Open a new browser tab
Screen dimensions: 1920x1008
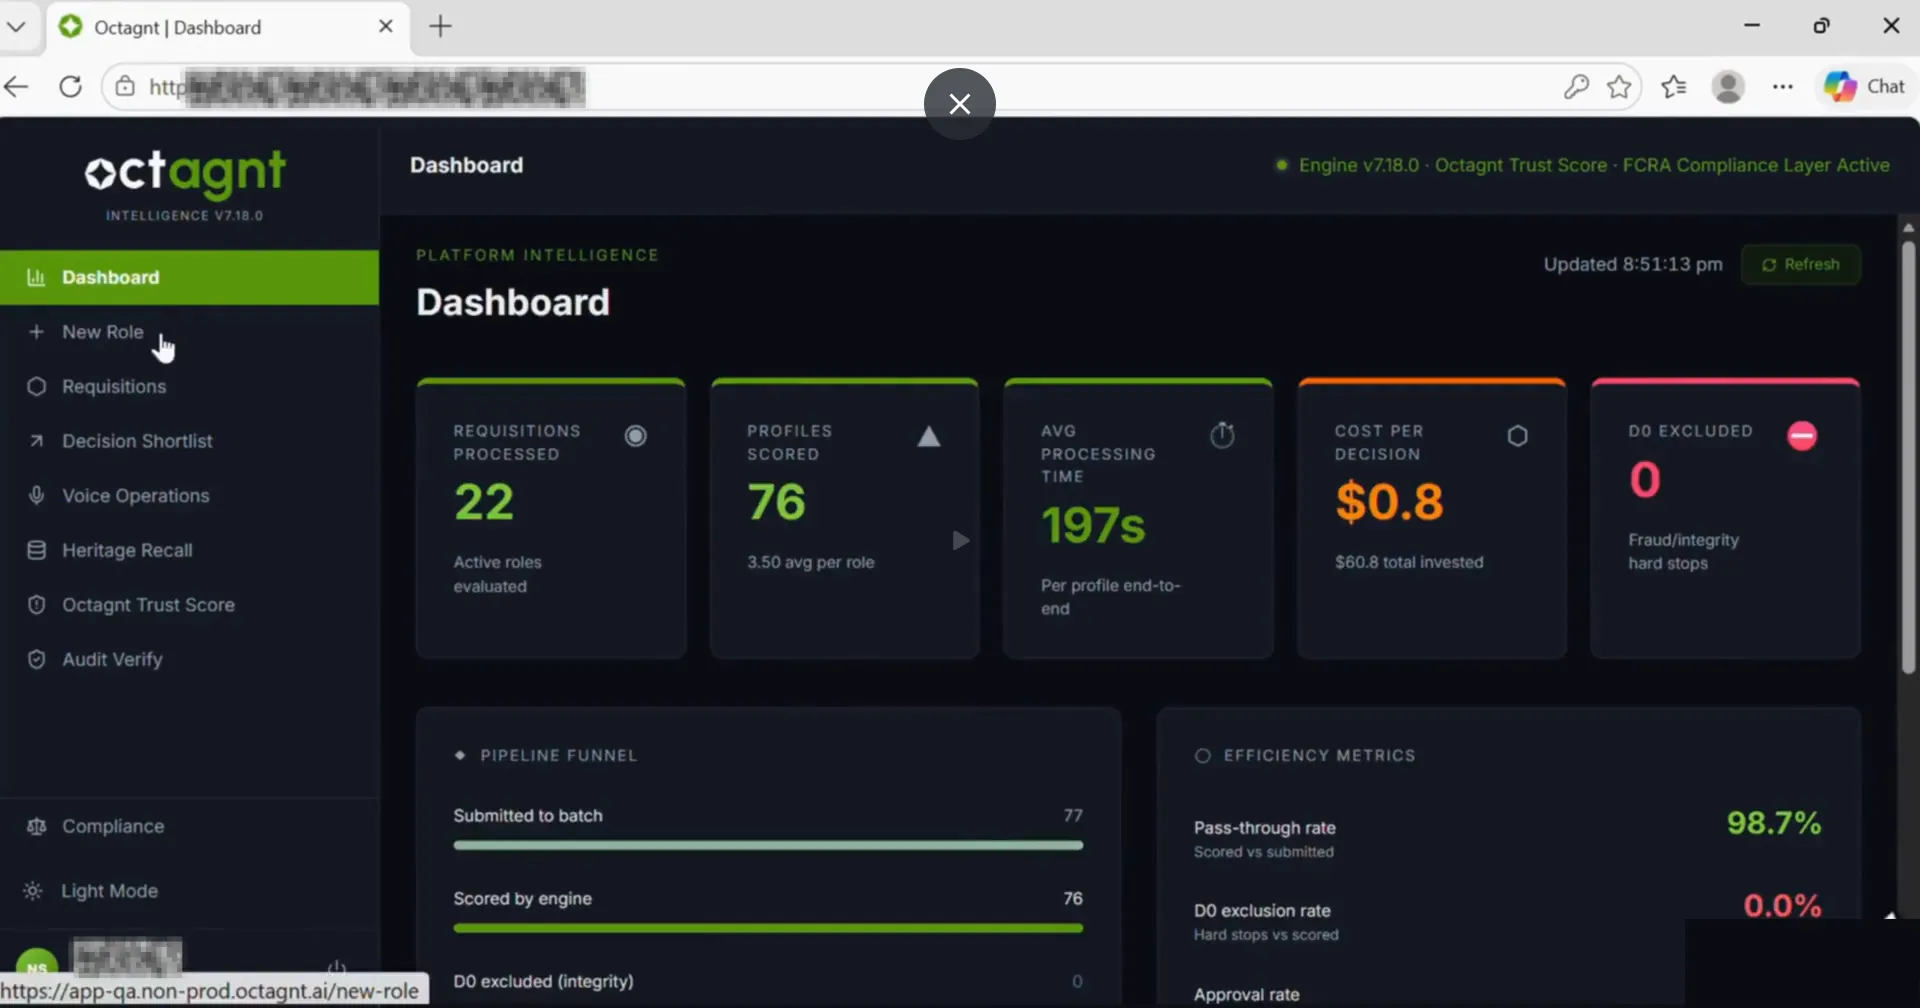440,26
